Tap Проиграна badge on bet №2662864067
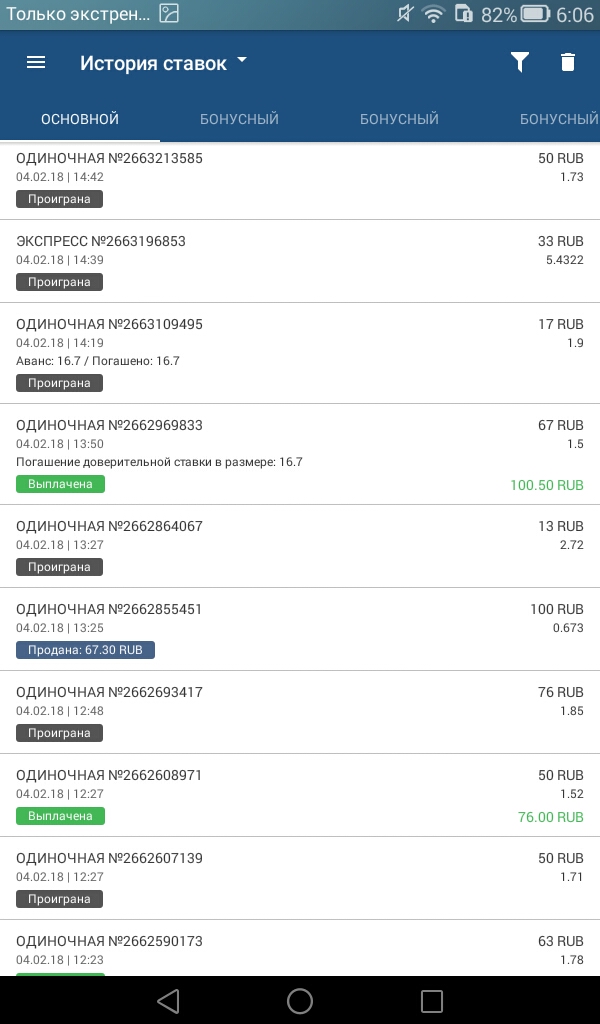Viewport: 600px width, 1024px height. click(x=59, y=567)
